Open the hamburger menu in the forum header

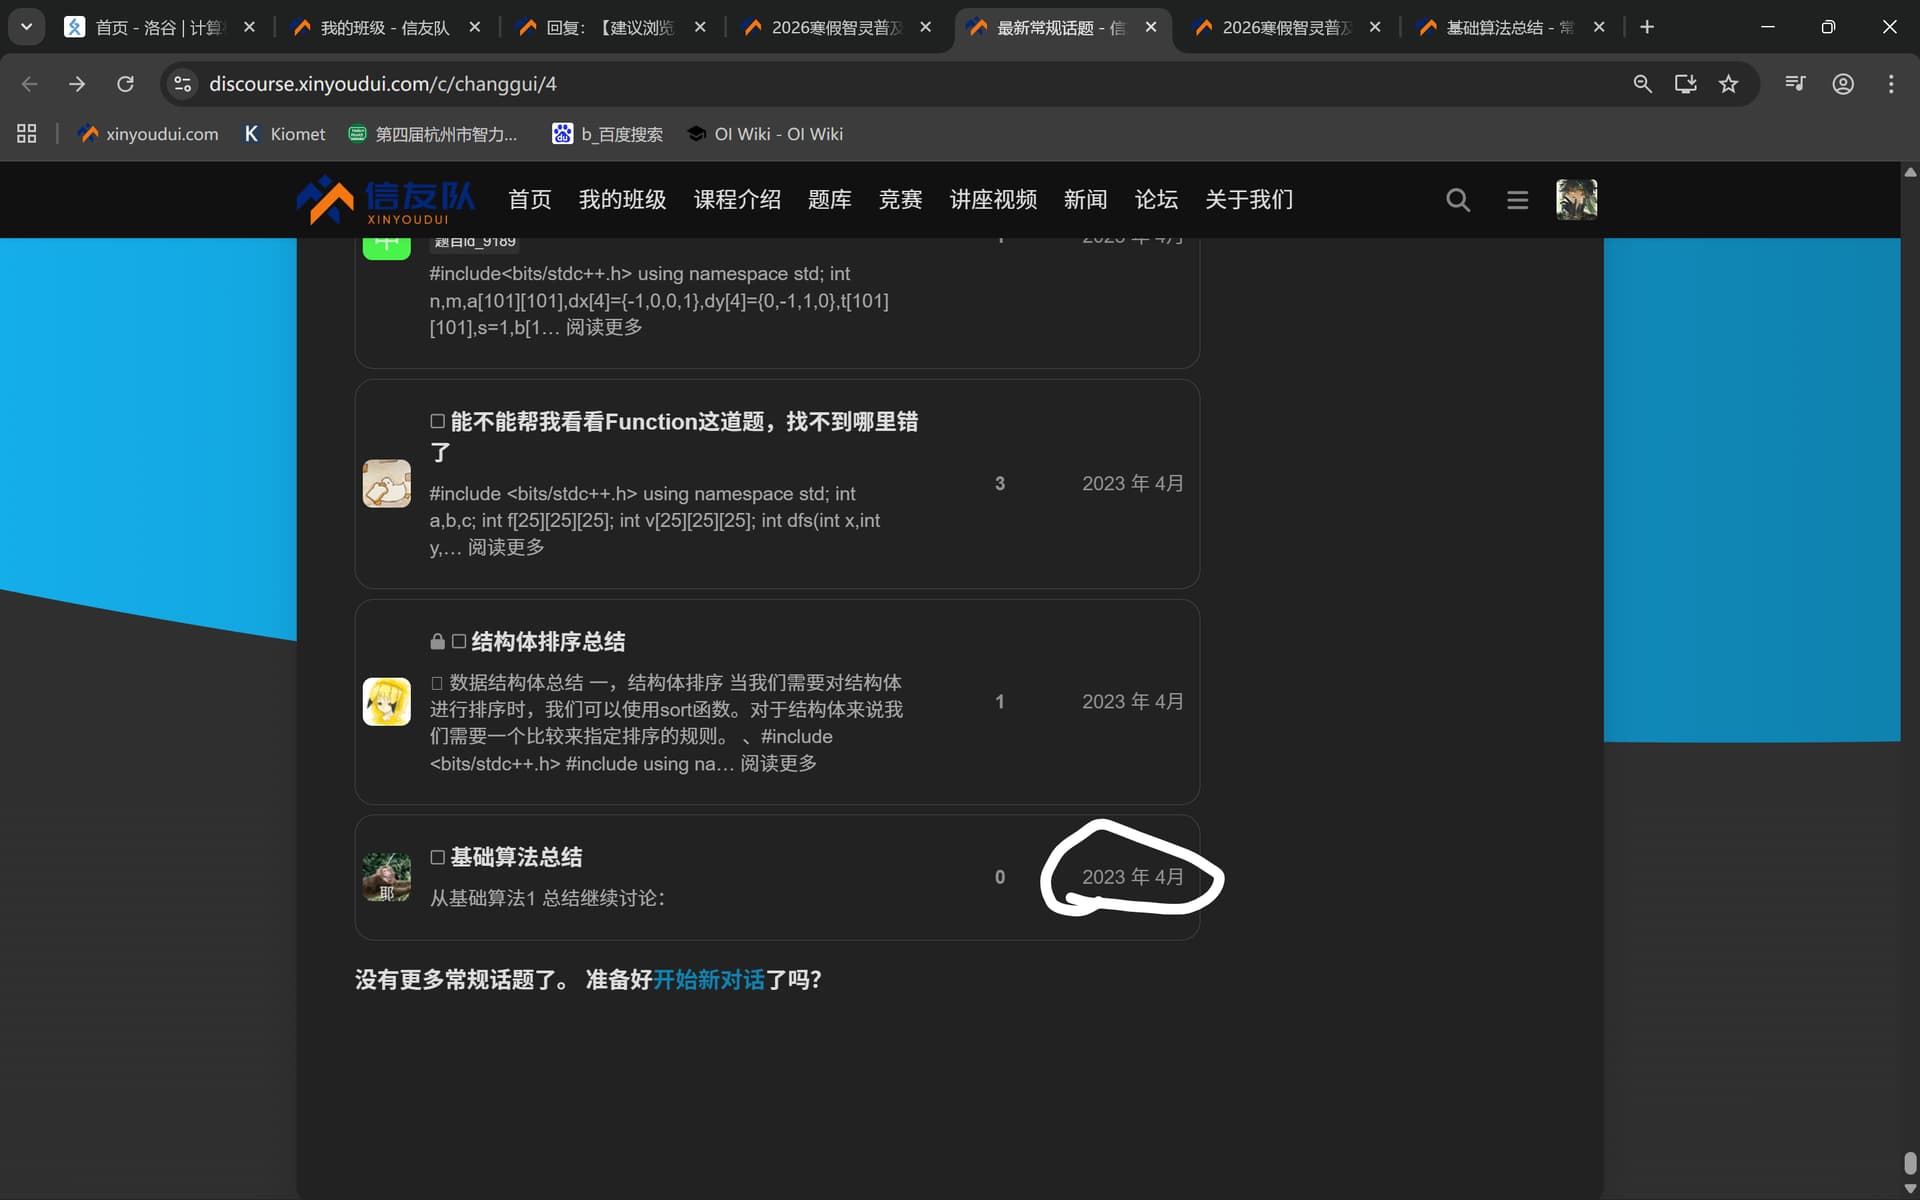(x=1517, y=199)
